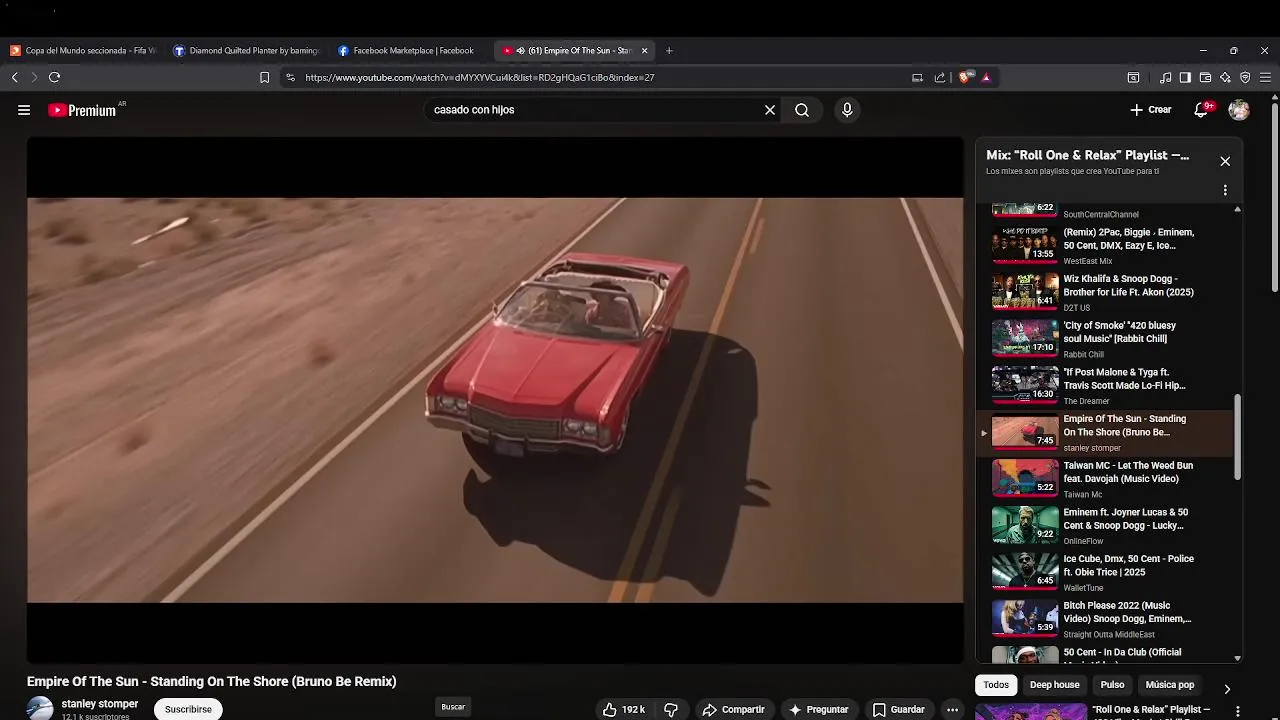This screenshot has width=1280, height=720.
Task: Open the tab search icon in toolbar
Action: coord(1133,77)
